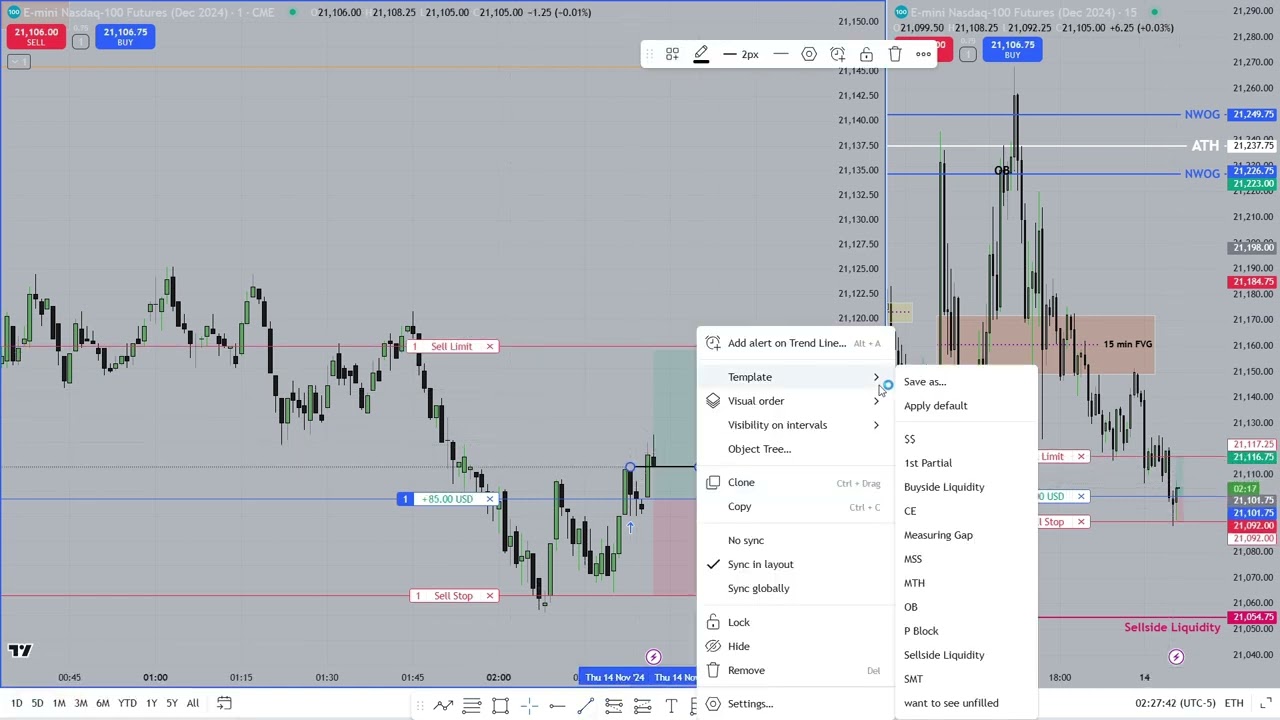
Task: Choose Clone in context menu
Action: click(x=795, y=483)
